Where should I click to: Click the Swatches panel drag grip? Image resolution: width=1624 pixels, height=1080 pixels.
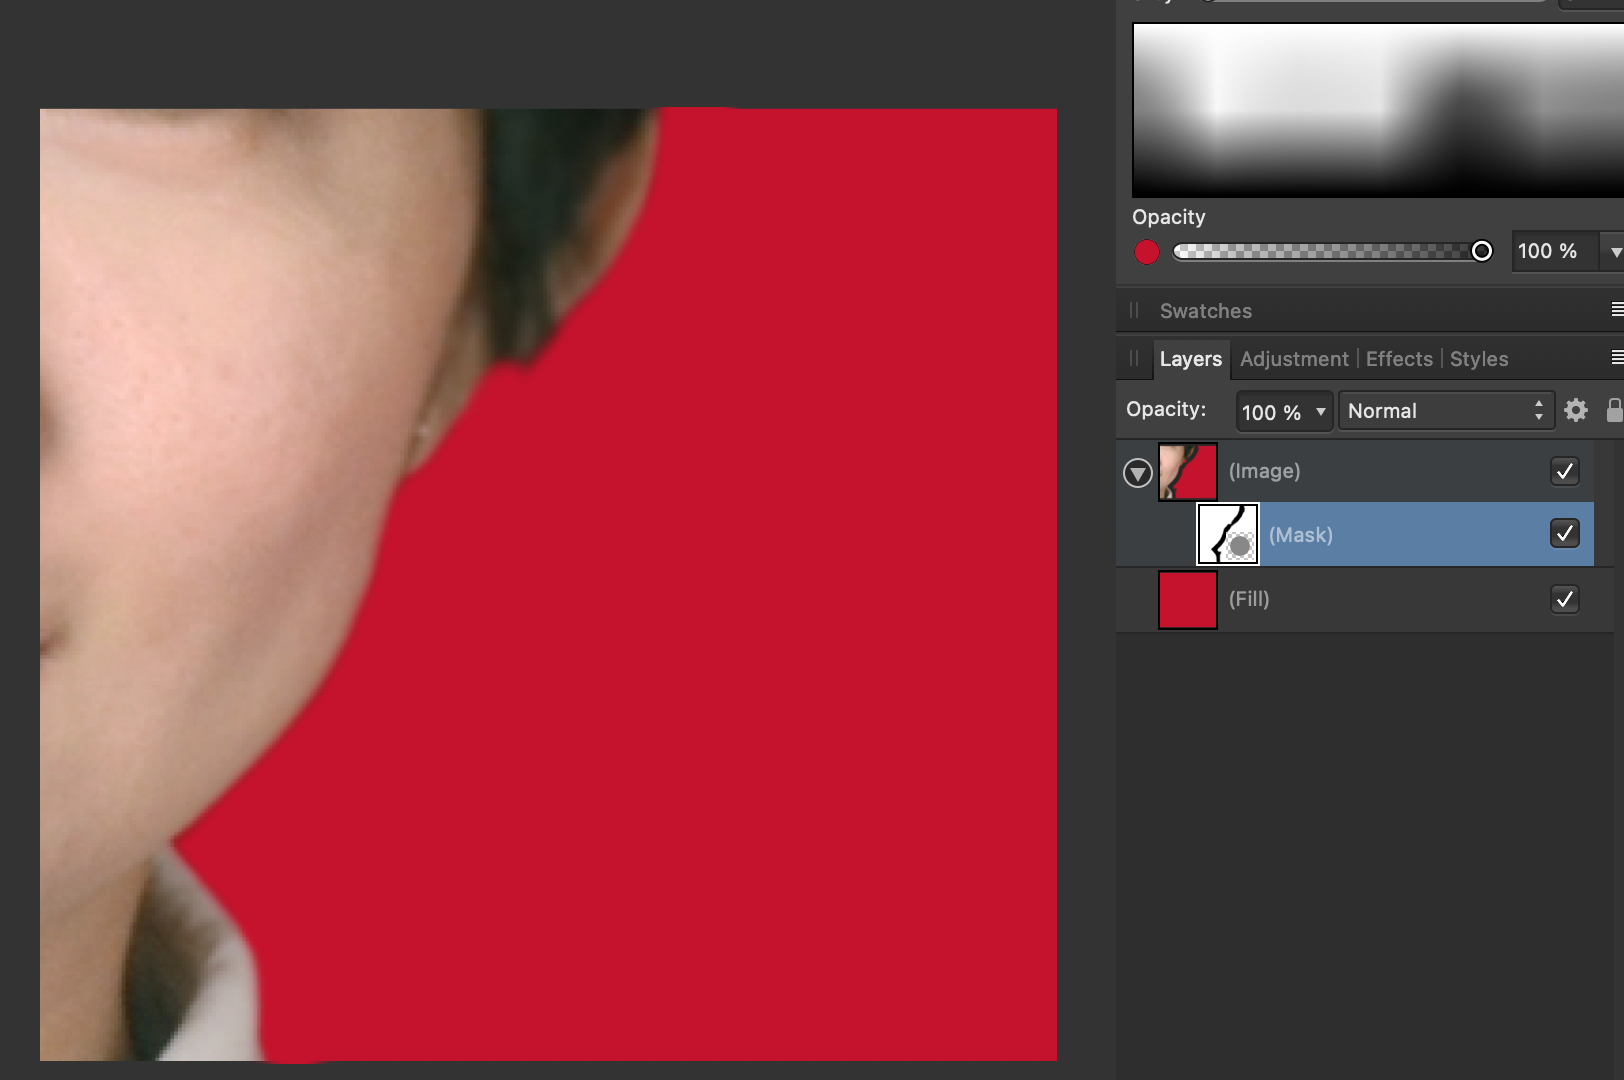(x=1134, y=310)
